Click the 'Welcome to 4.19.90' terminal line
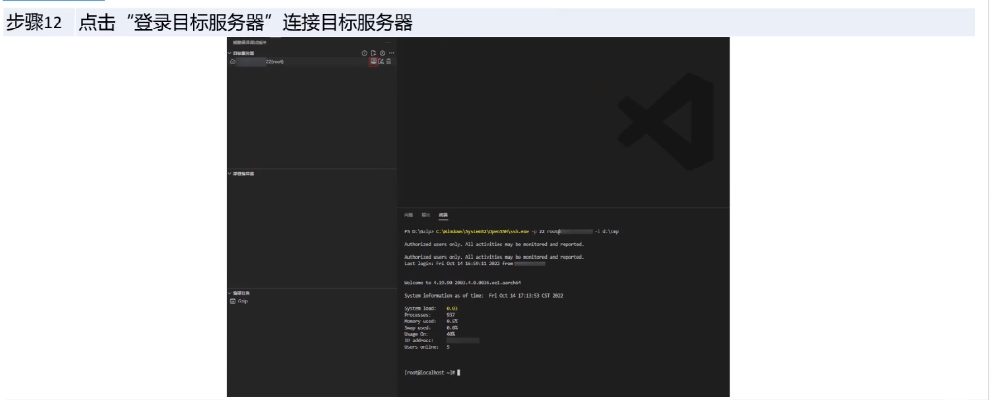 click(x=463, y=283)
